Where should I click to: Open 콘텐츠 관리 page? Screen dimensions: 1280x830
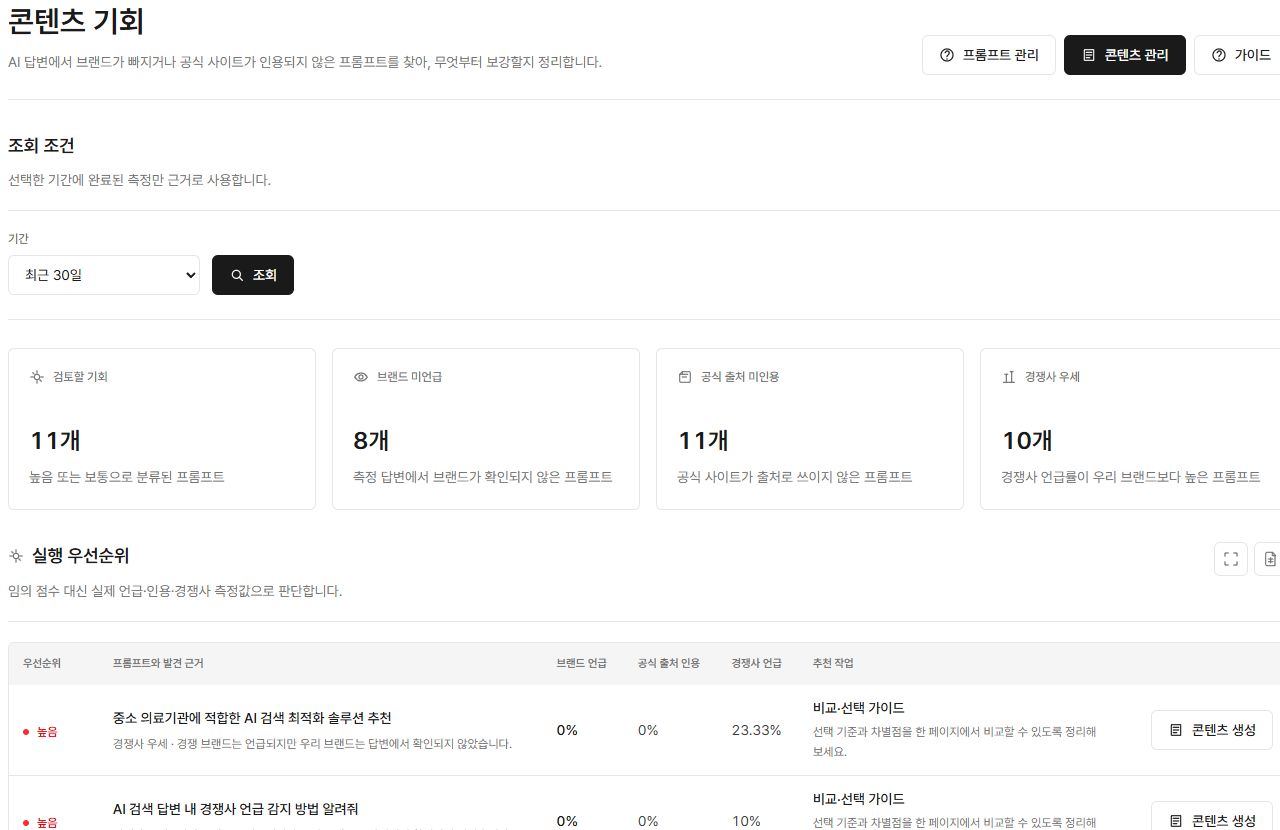click(1125, 55)
